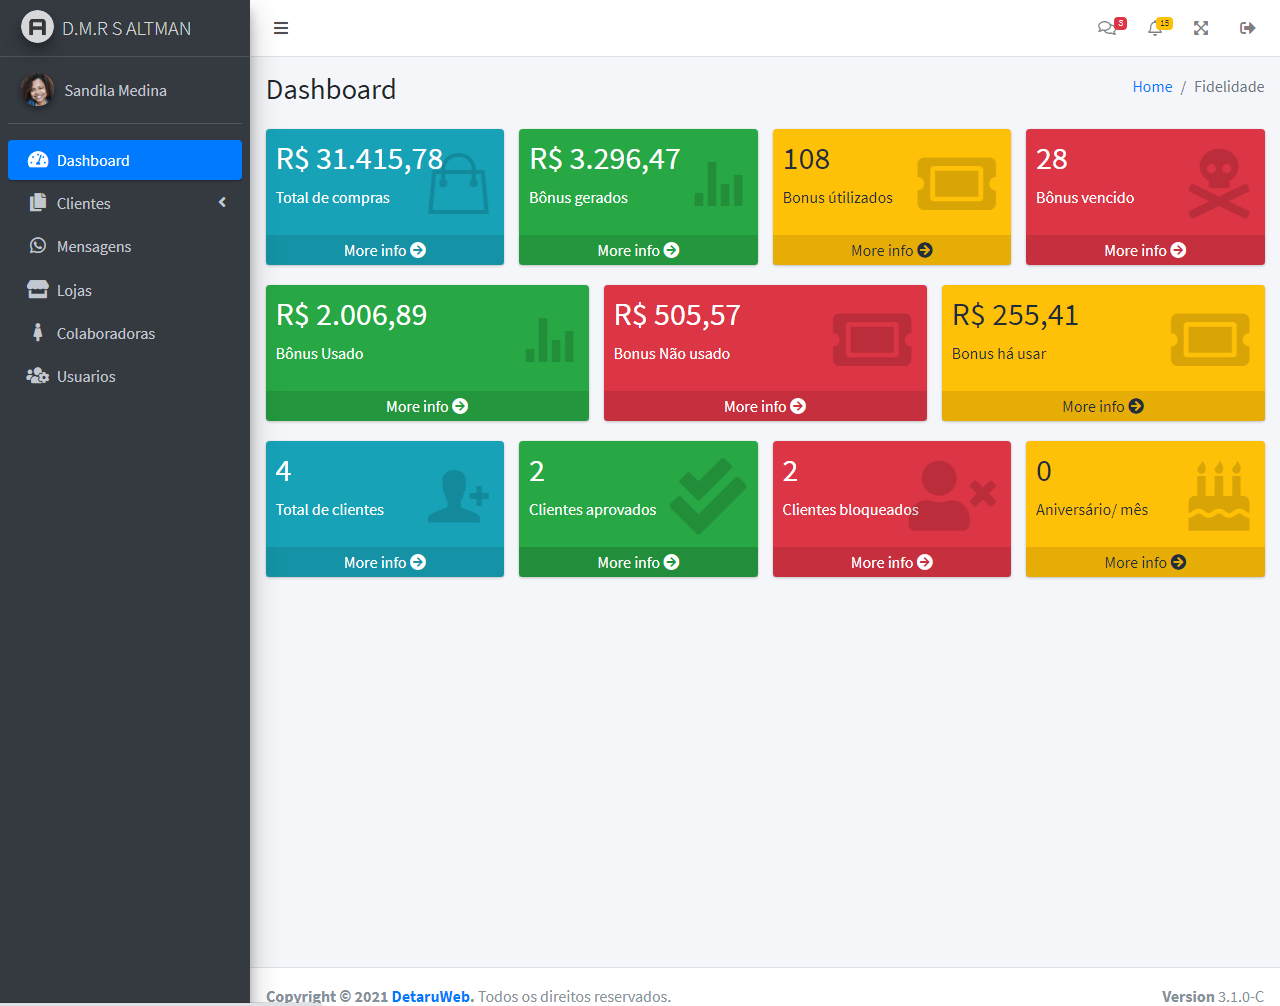Click the R$ 505,57 value
Image resolution: width=1280 pixels, height=1006 pixels.
[x=677, y=315]
